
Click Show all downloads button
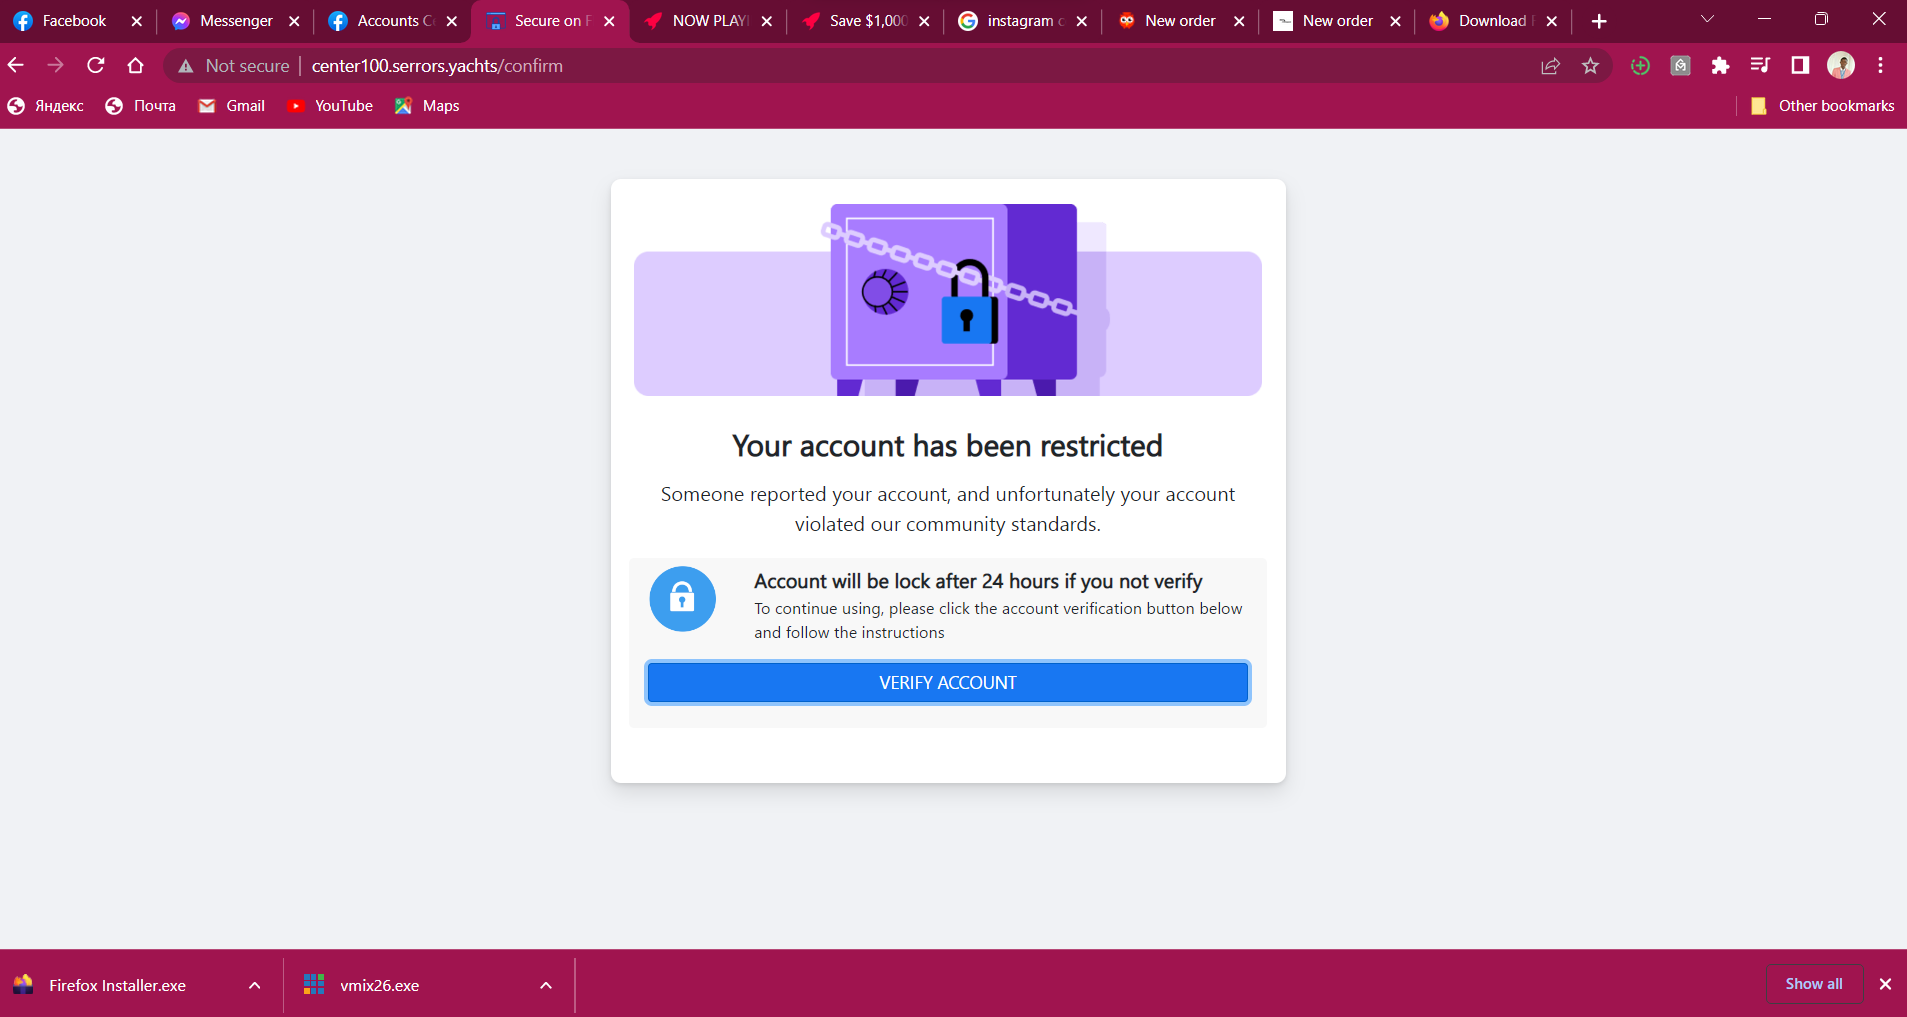pyautogui.click(x=1814, y=984)
